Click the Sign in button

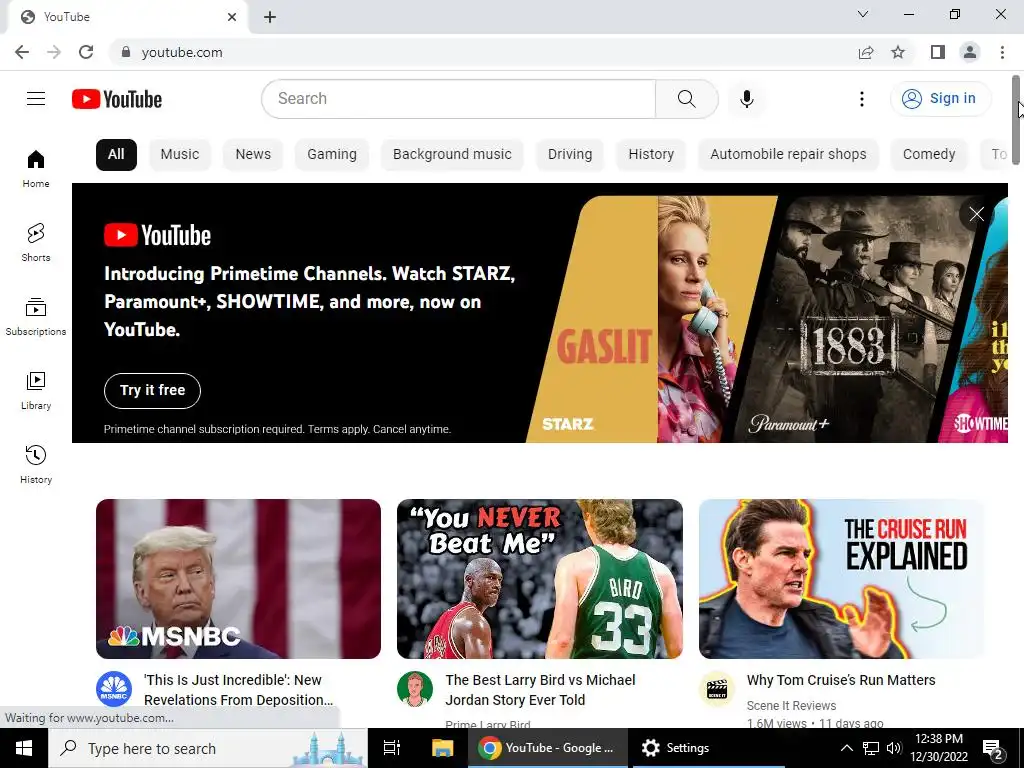(940, 99)
